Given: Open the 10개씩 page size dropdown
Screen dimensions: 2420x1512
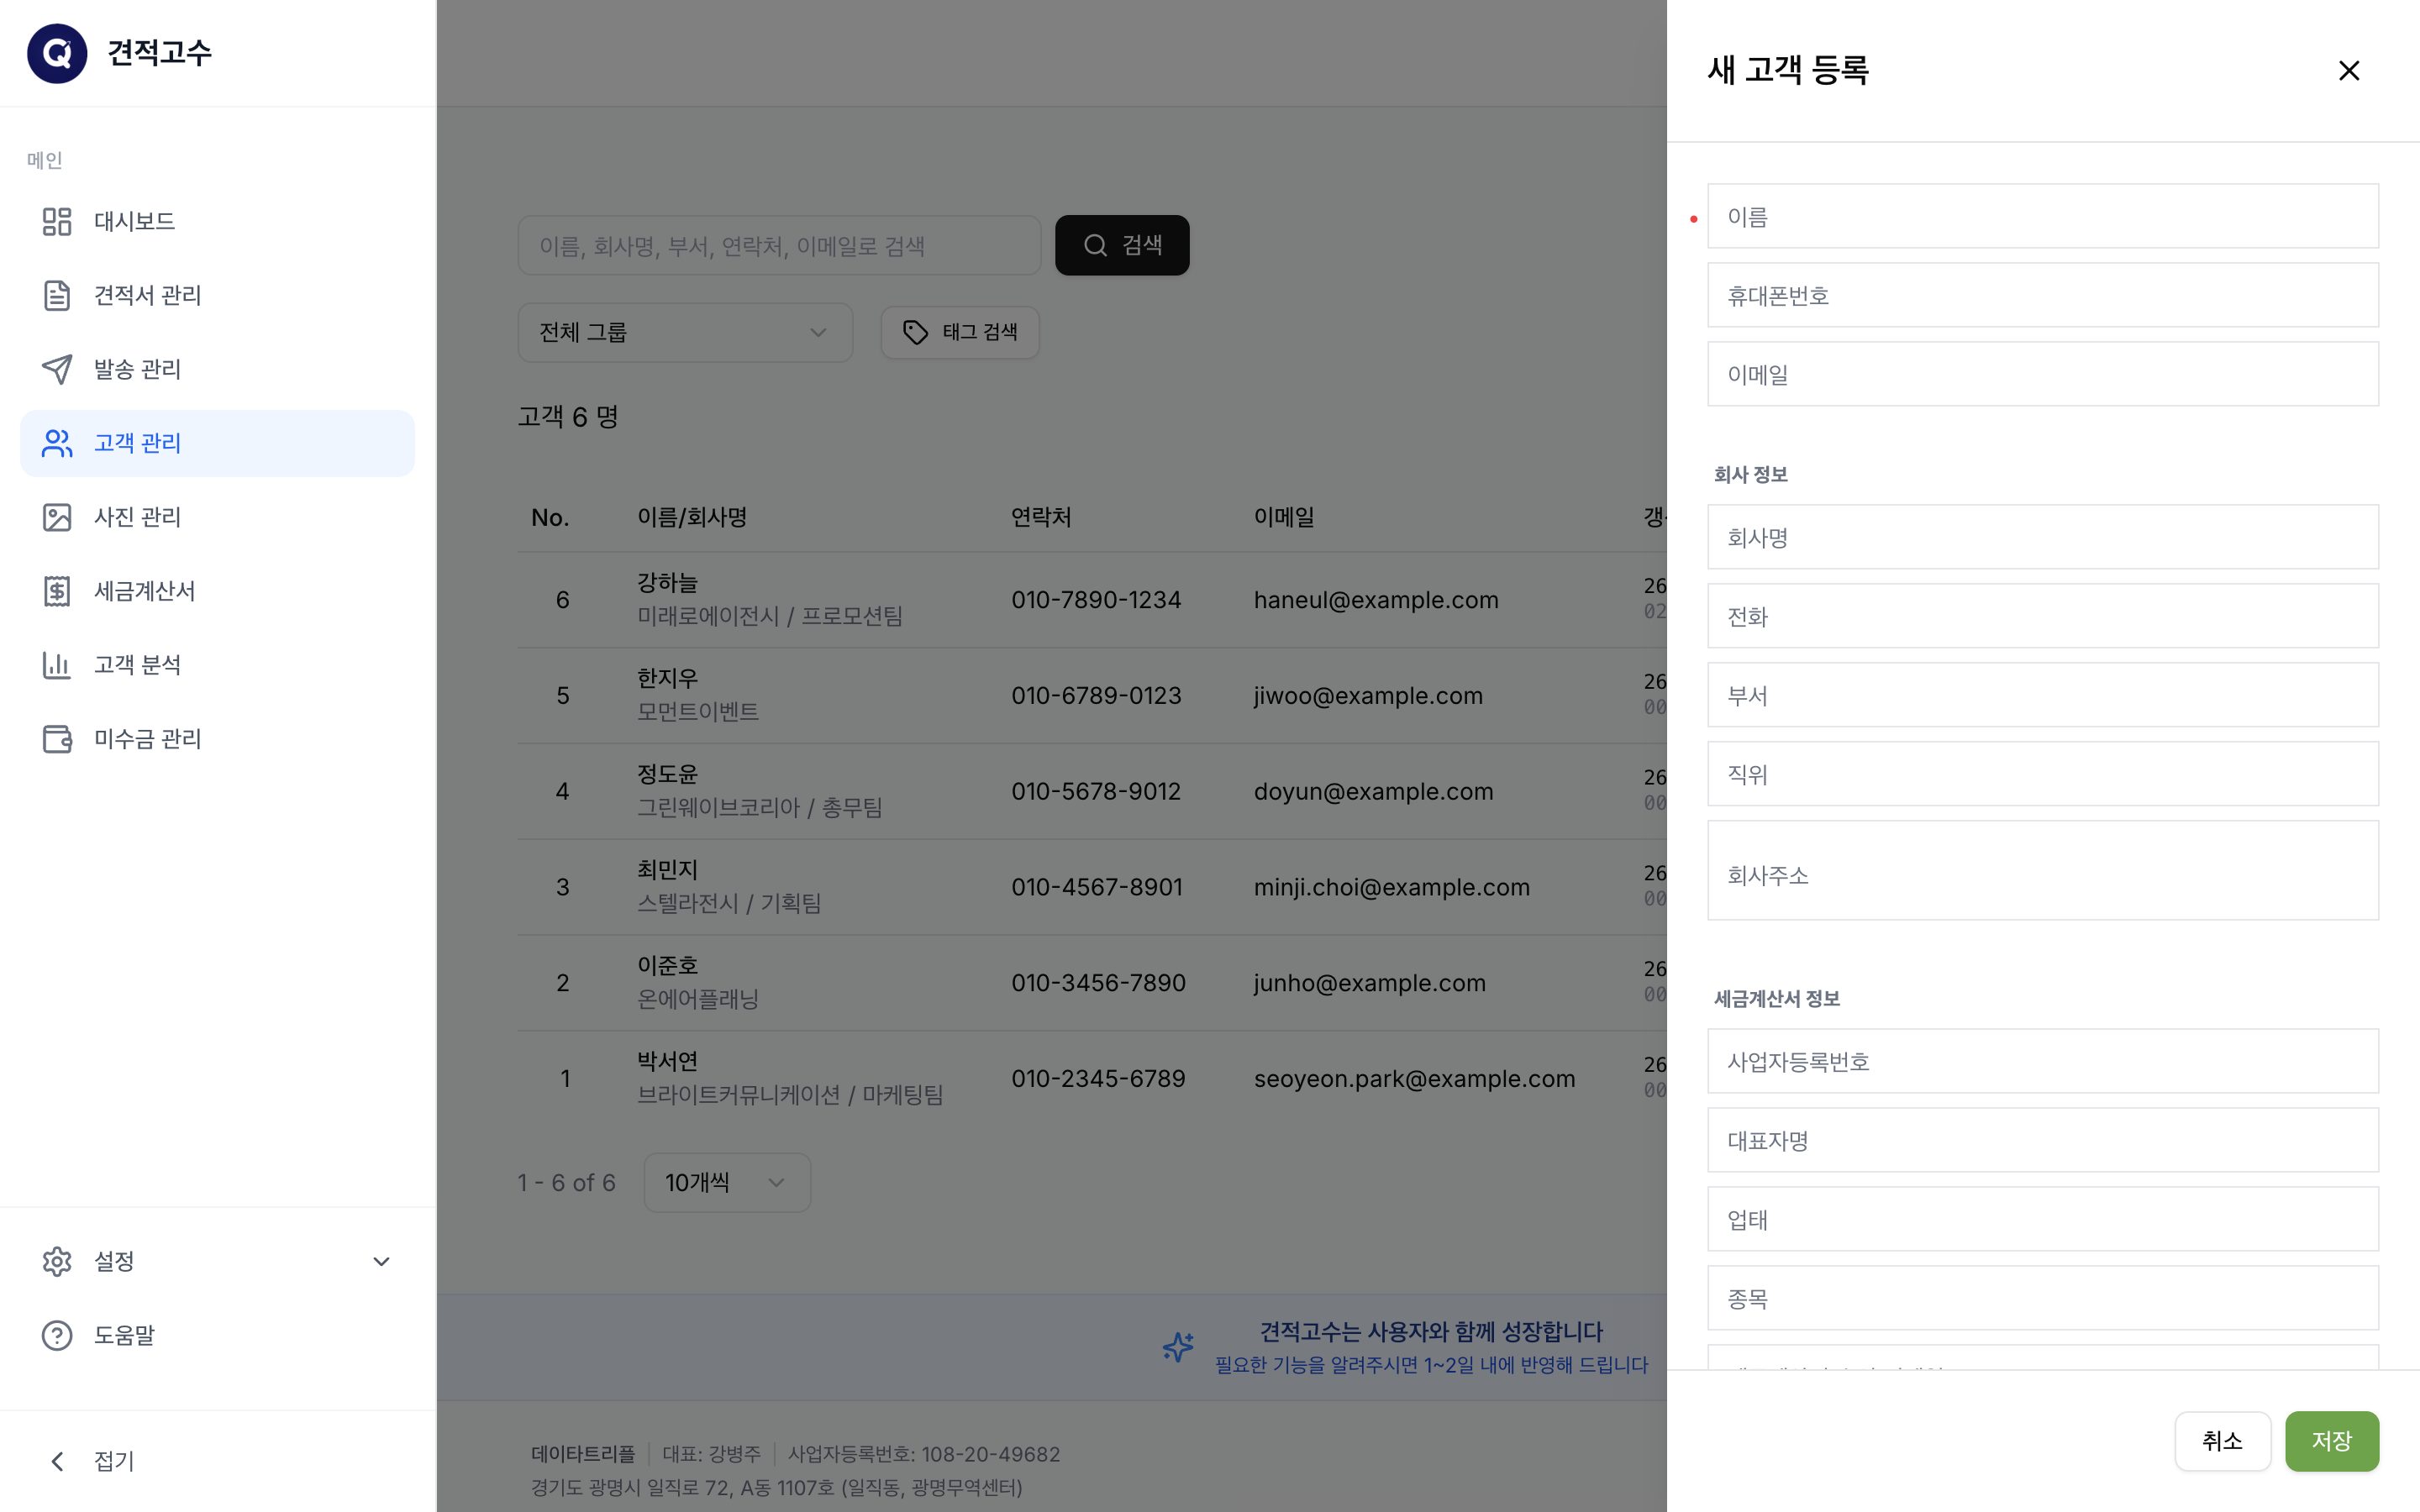Looking at the screenshot, I should point(727,1183).
